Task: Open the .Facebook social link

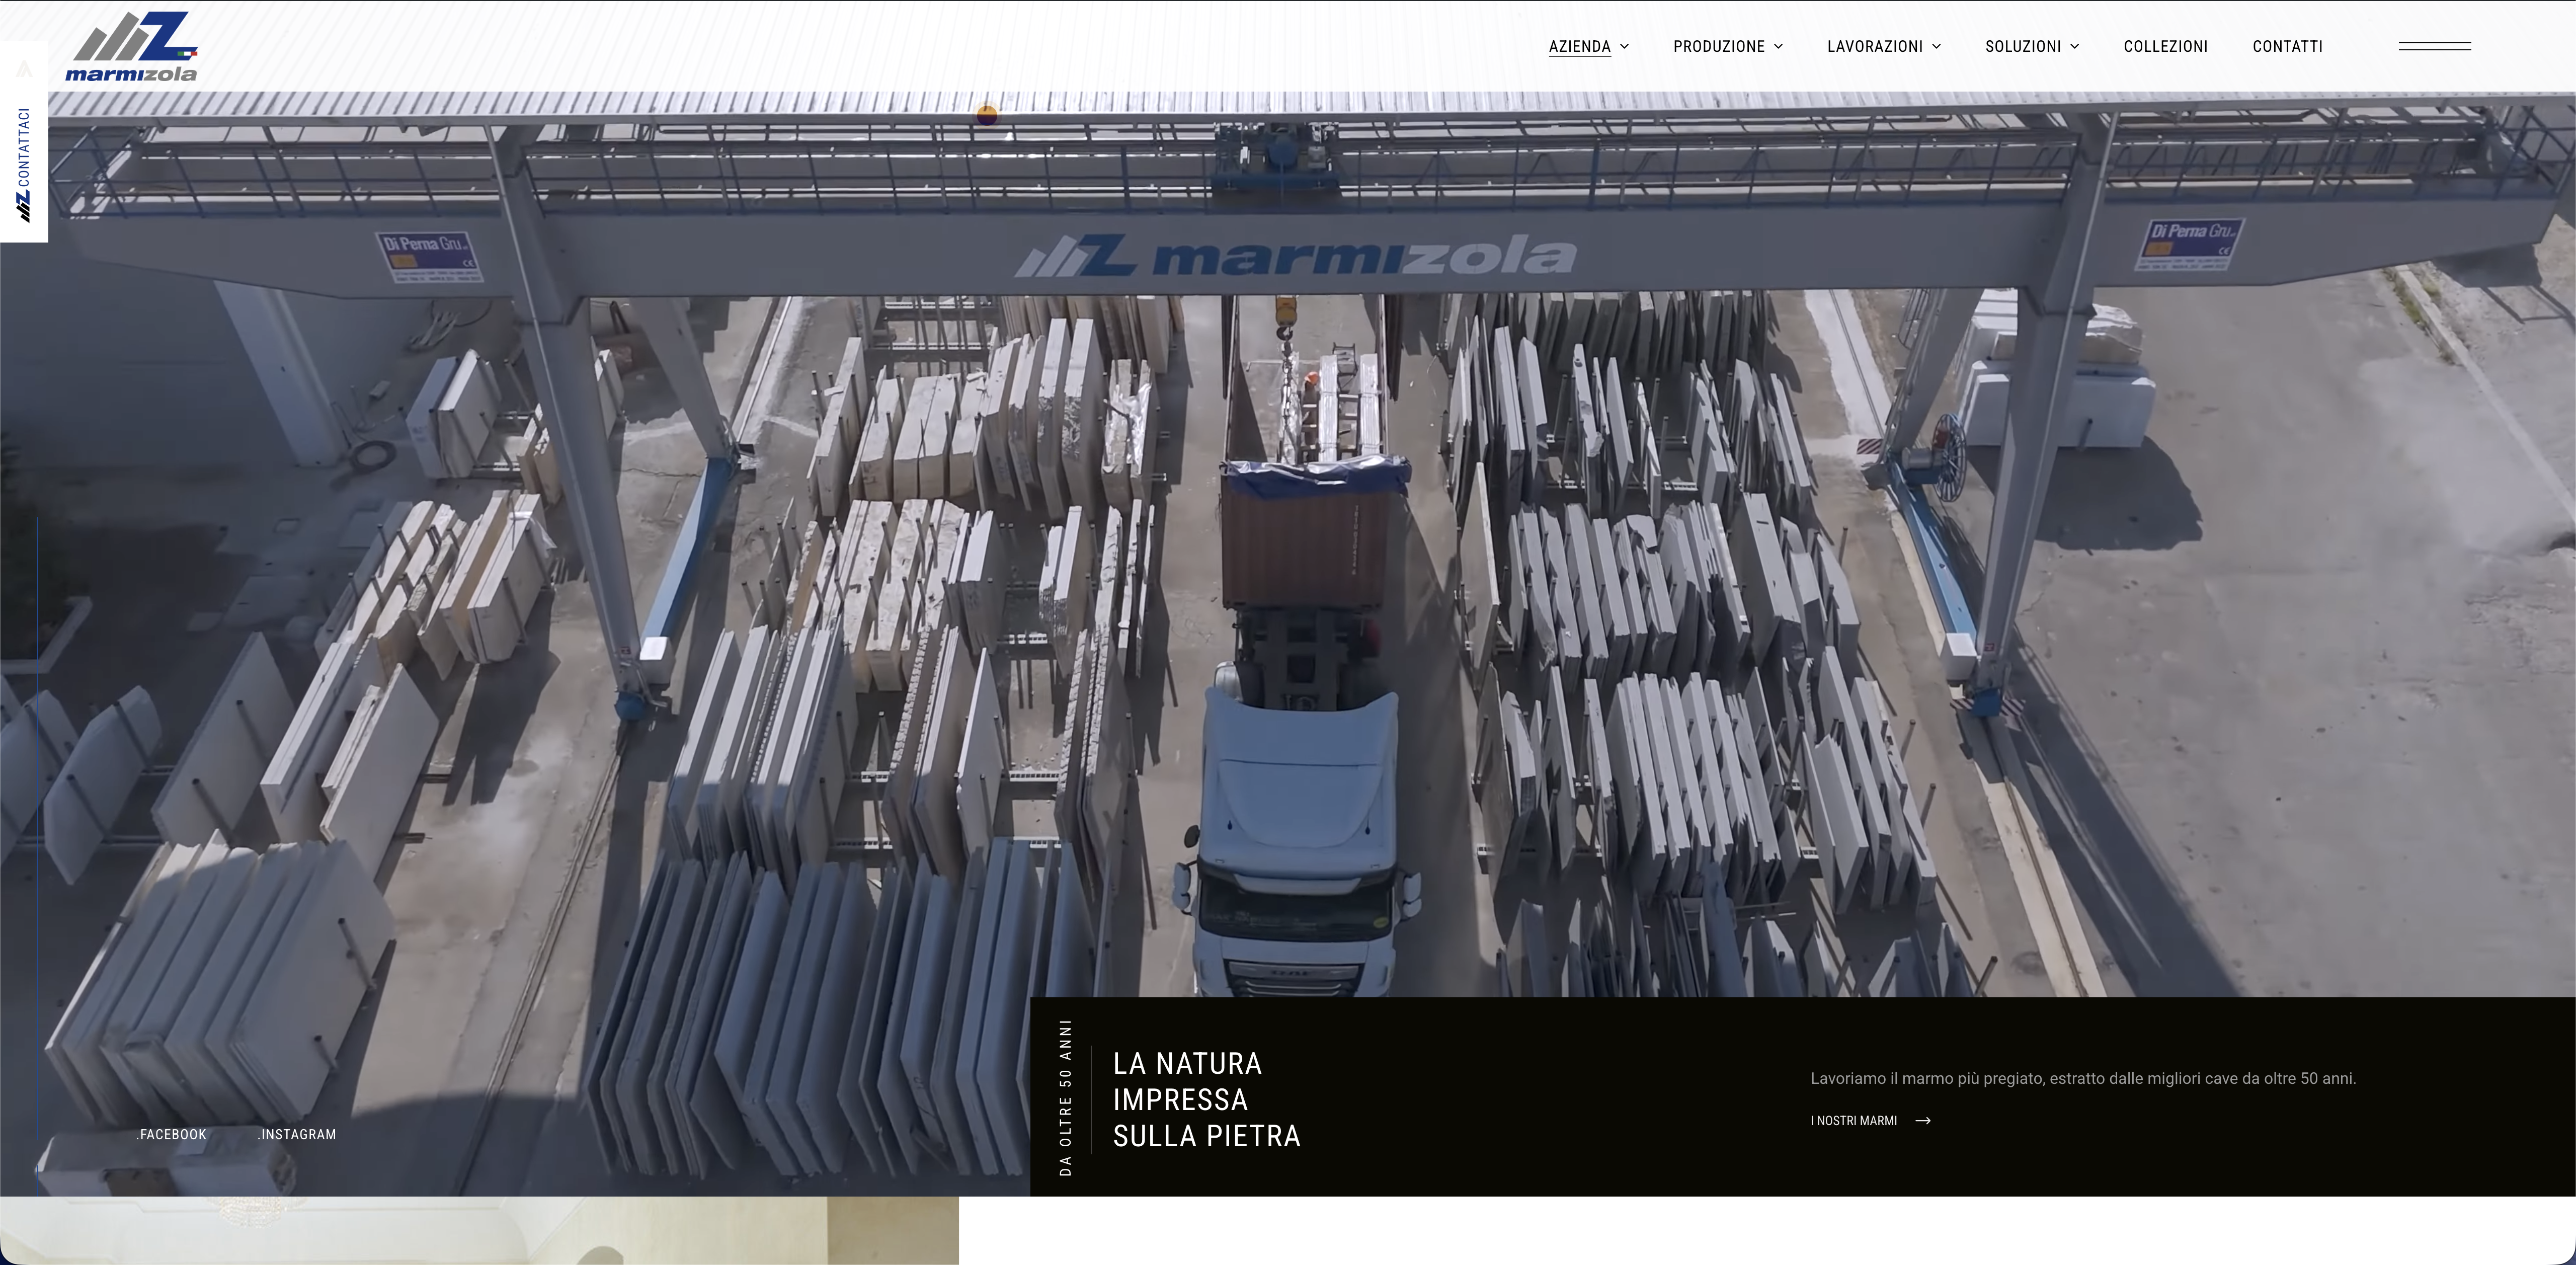Action: point(171,1134)
